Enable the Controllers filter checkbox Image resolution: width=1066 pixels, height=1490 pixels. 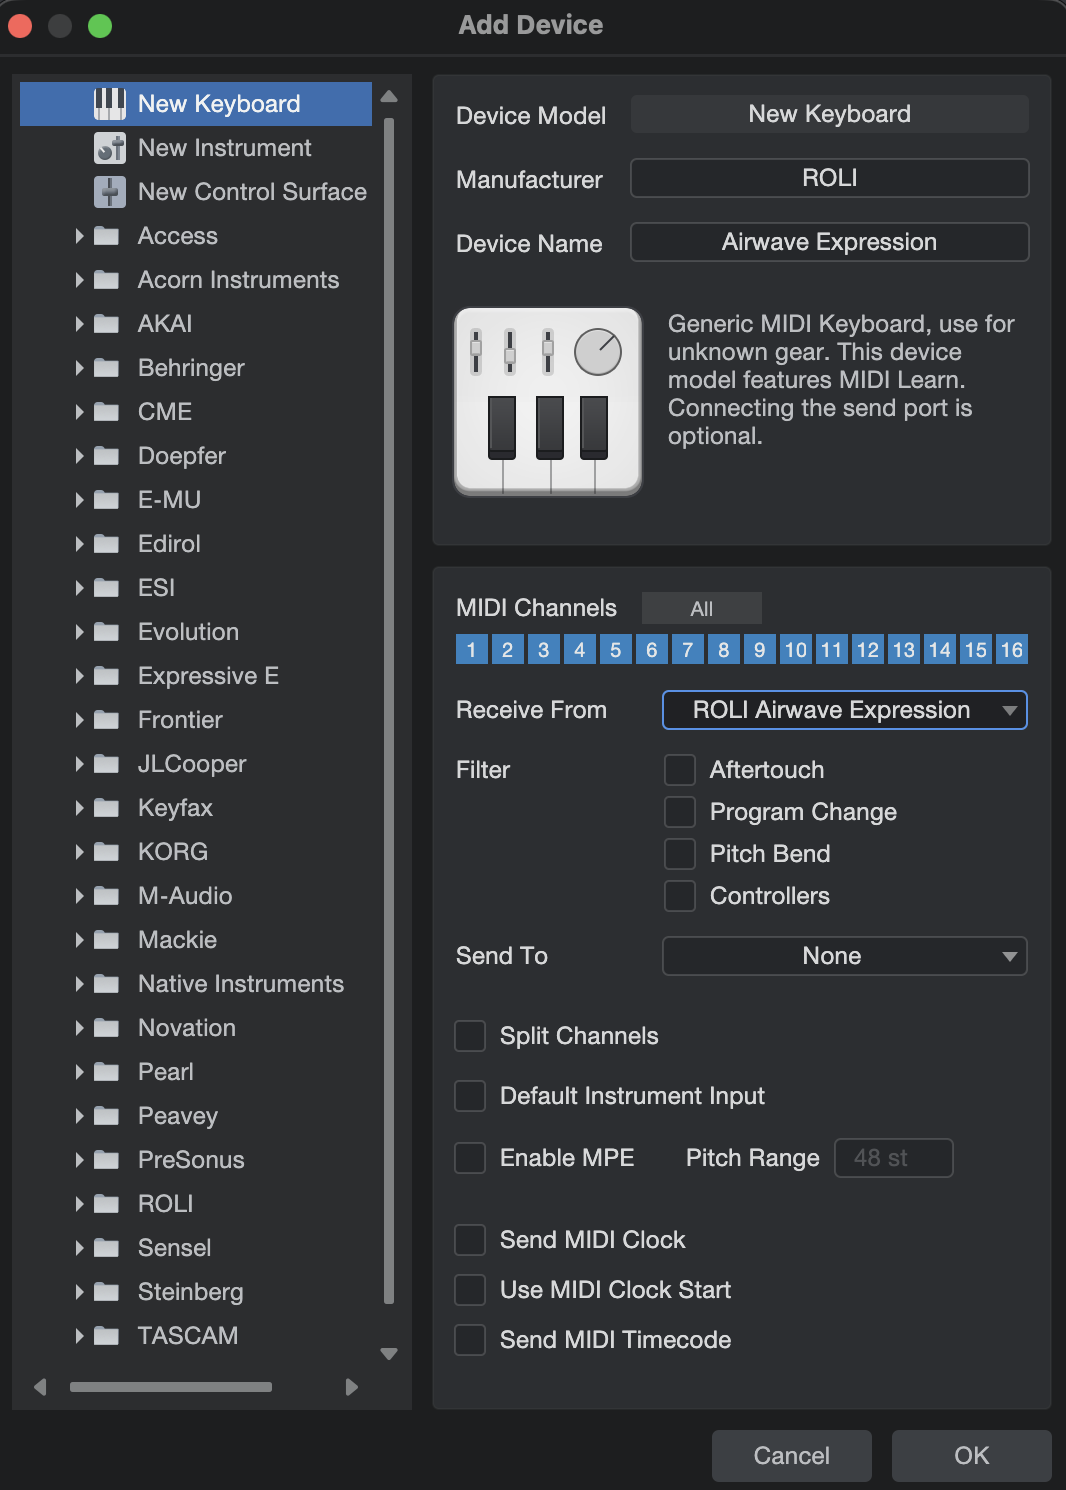tap(680, 896)
